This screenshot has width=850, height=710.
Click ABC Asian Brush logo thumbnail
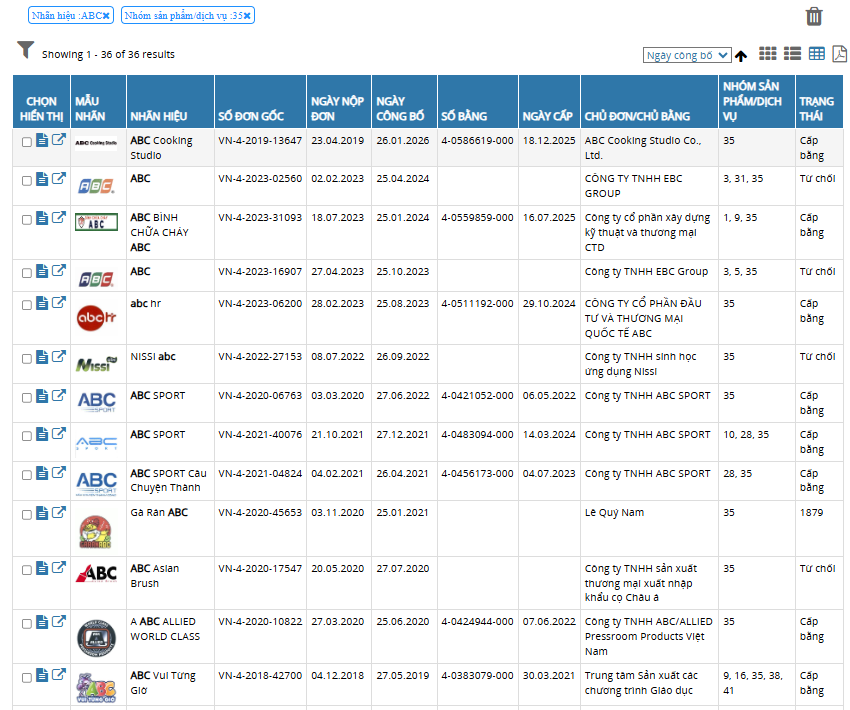pyautogui.click(x=96, y=573)
